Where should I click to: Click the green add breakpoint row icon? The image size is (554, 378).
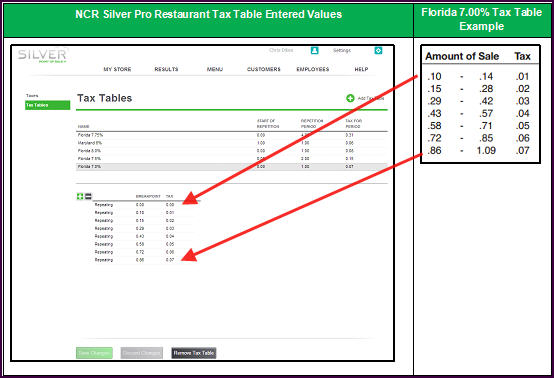click(x=80, y=196)
